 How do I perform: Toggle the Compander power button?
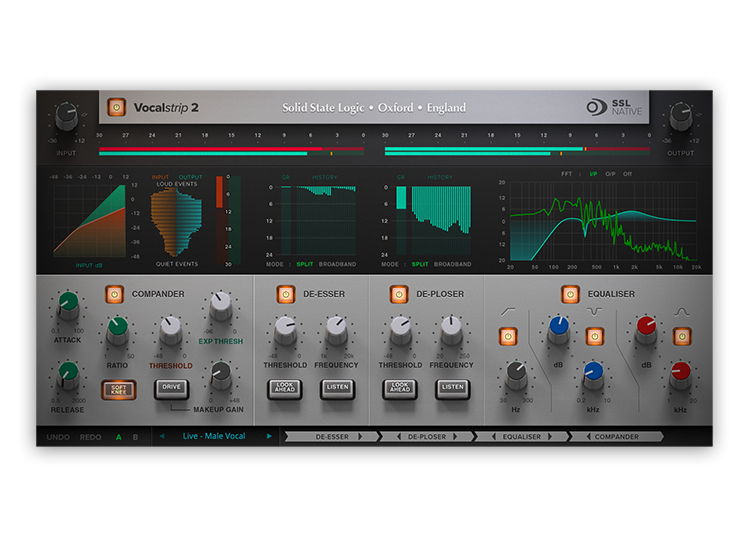click(114, 294)
